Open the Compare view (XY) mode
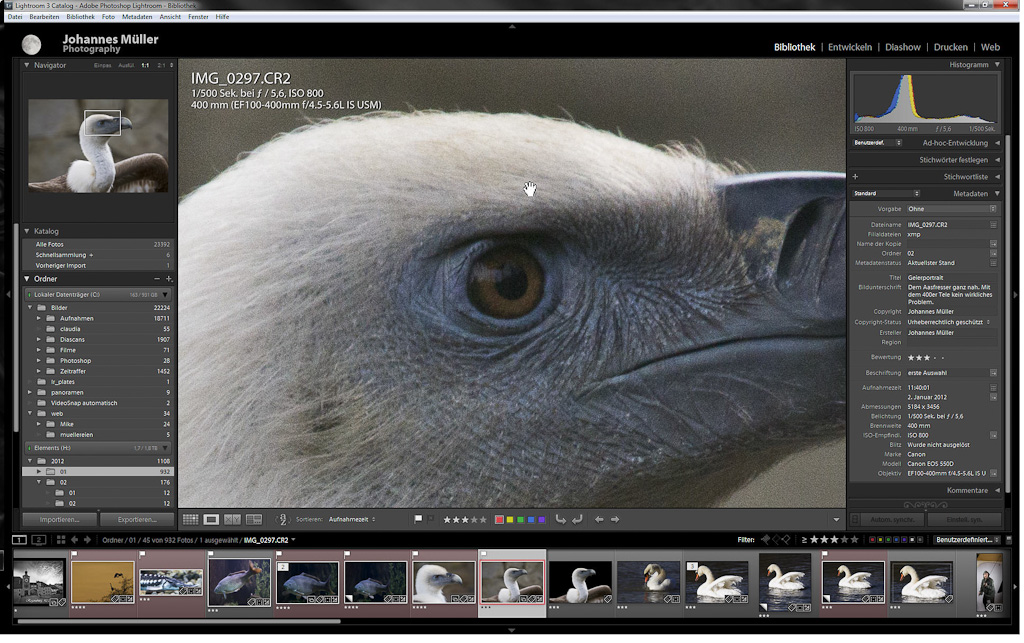This screenshot has width=1024, height=643. click(x=232, y=520)
